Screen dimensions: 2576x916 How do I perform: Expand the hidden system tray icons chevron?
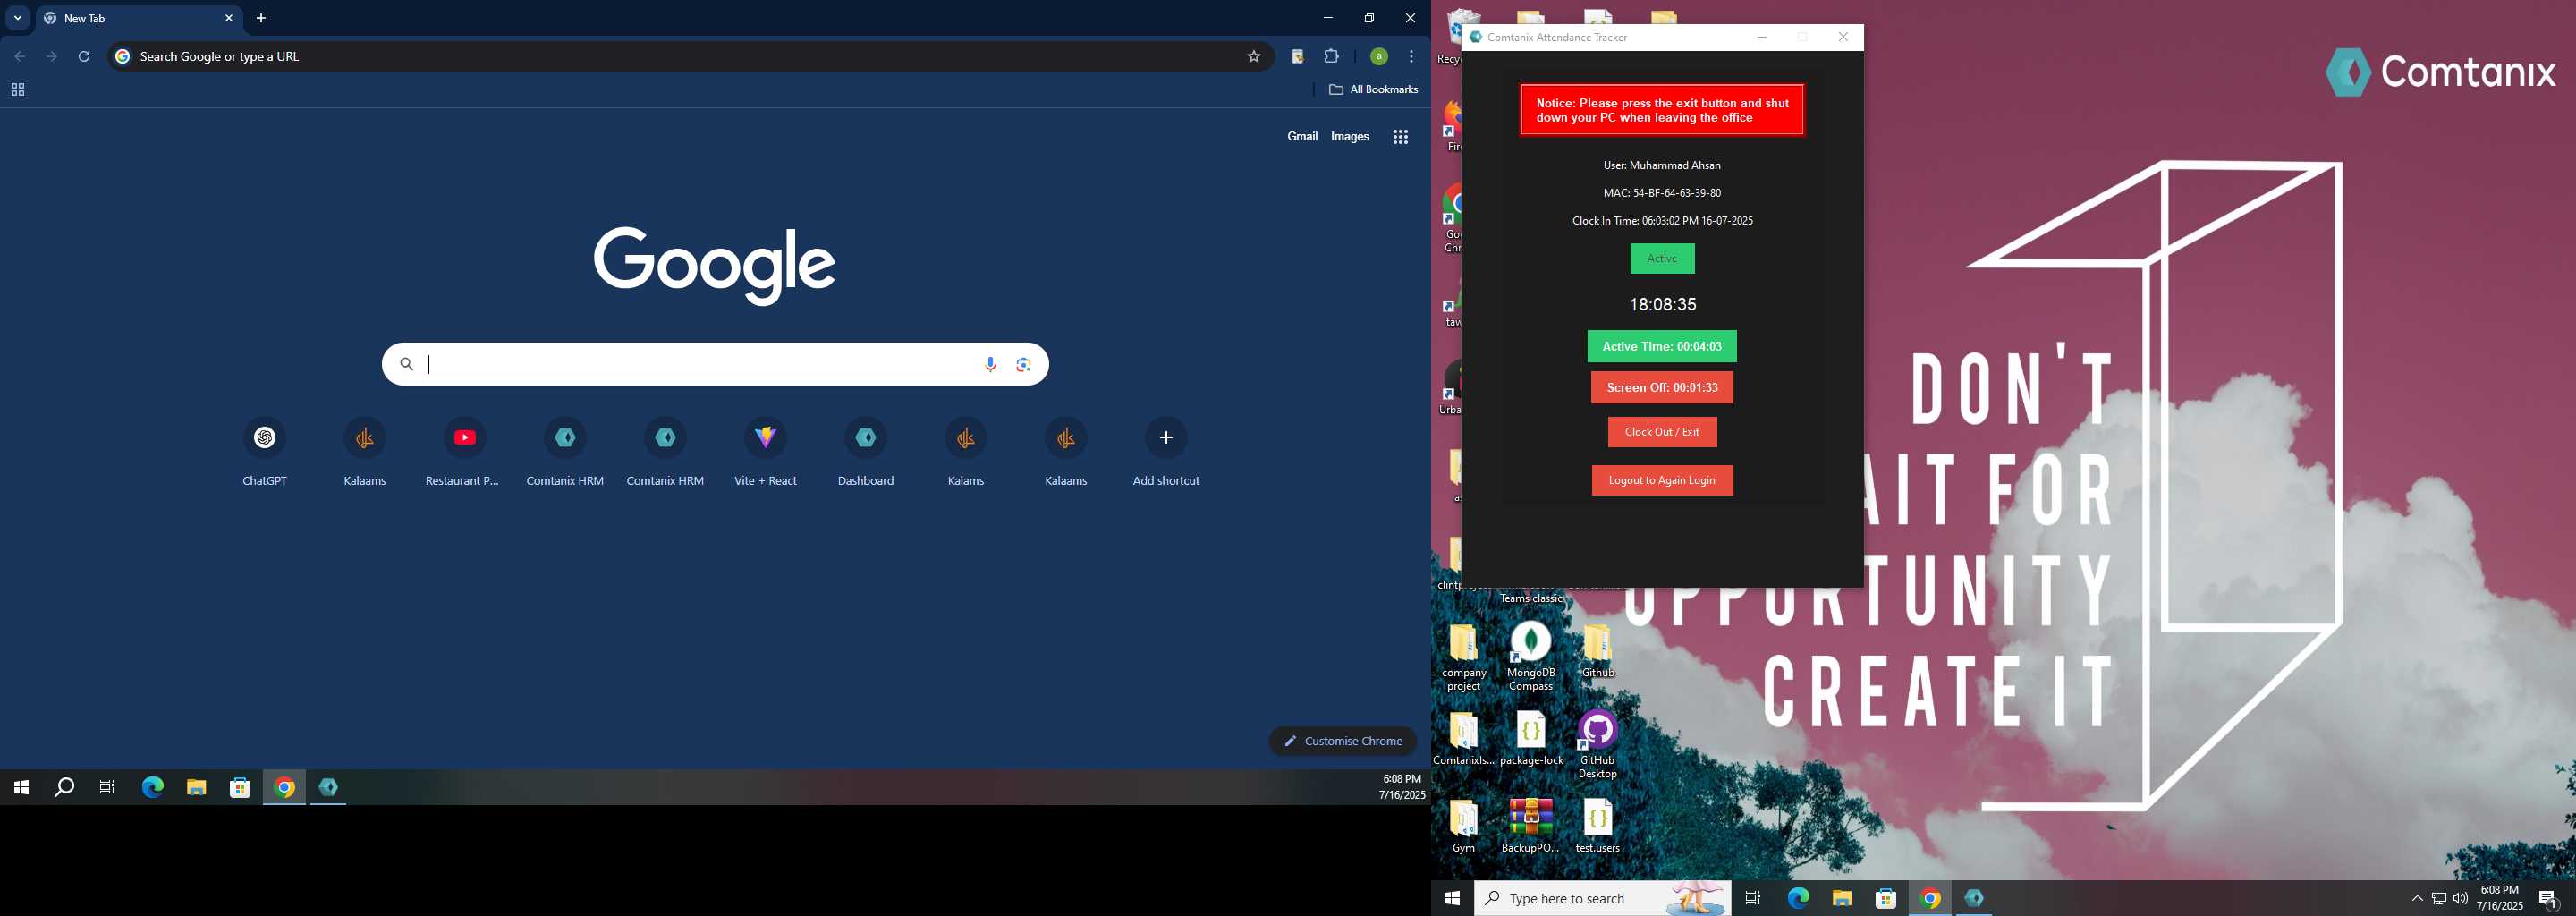click(2417, 898)
